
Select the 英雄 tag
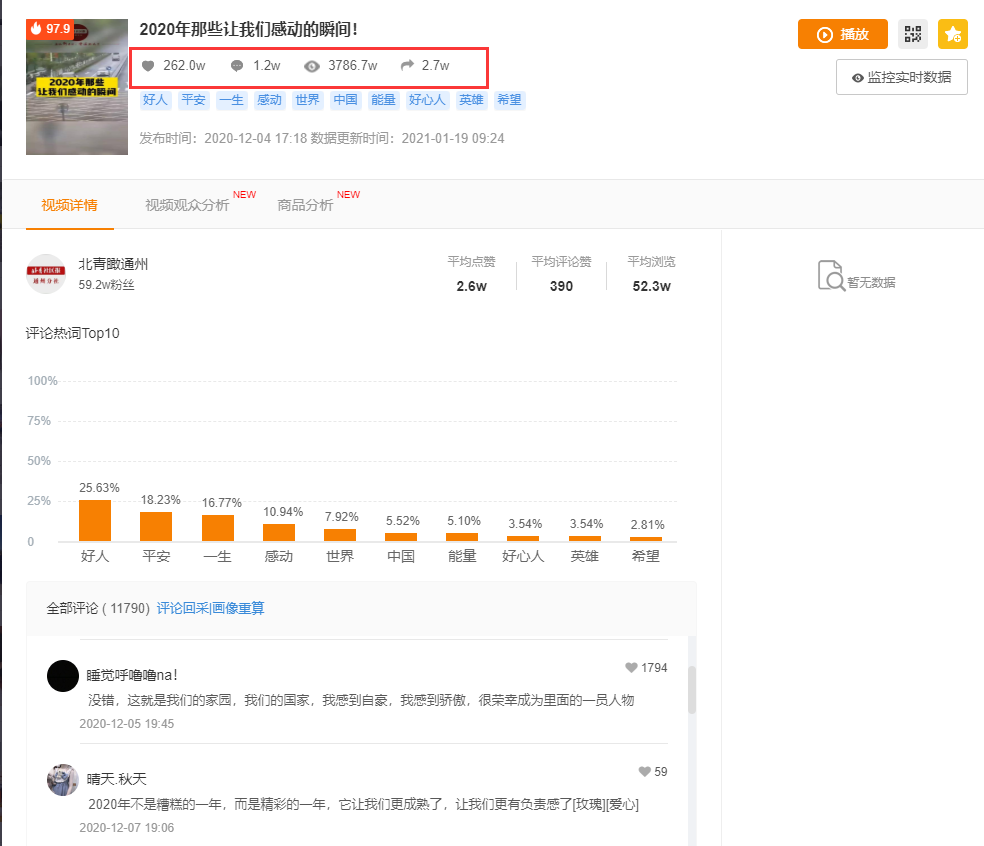tap(471, 100)
